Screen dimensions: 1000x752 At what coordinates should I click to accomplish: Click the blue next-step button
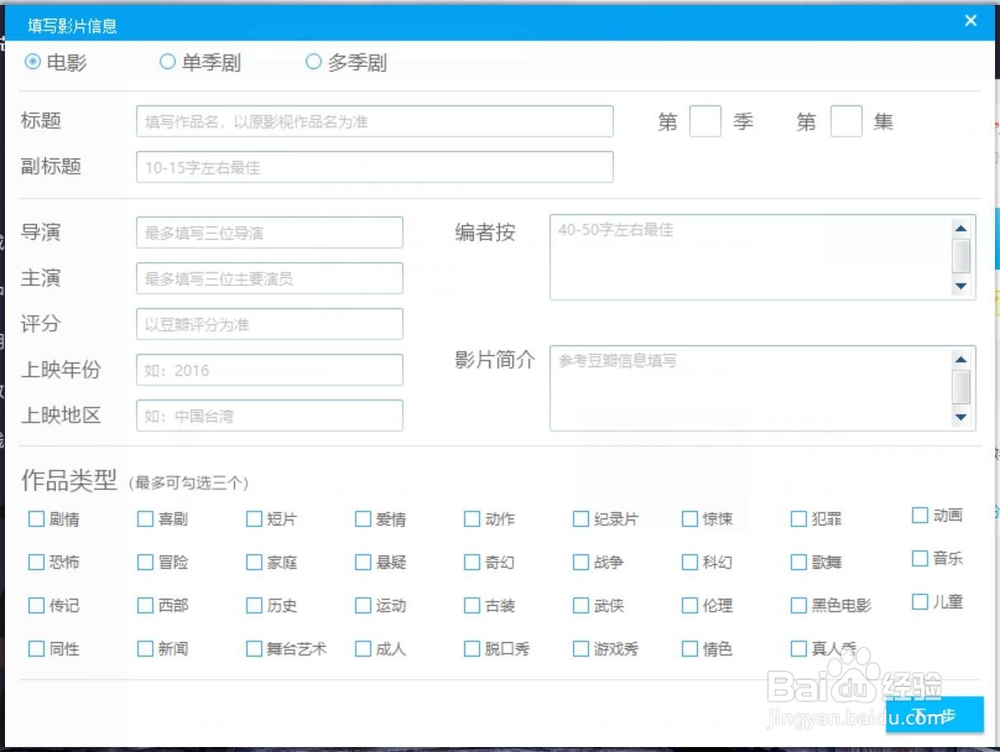935,715
